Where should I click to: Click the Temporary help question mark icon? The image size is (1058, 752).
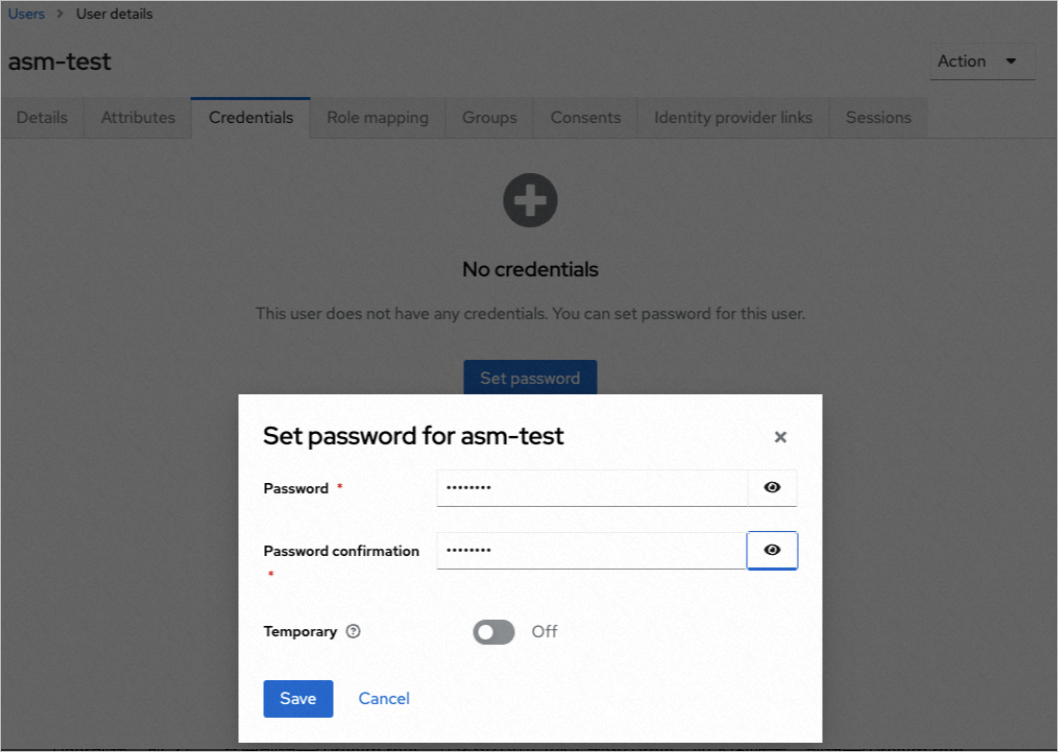pos(353,632)
